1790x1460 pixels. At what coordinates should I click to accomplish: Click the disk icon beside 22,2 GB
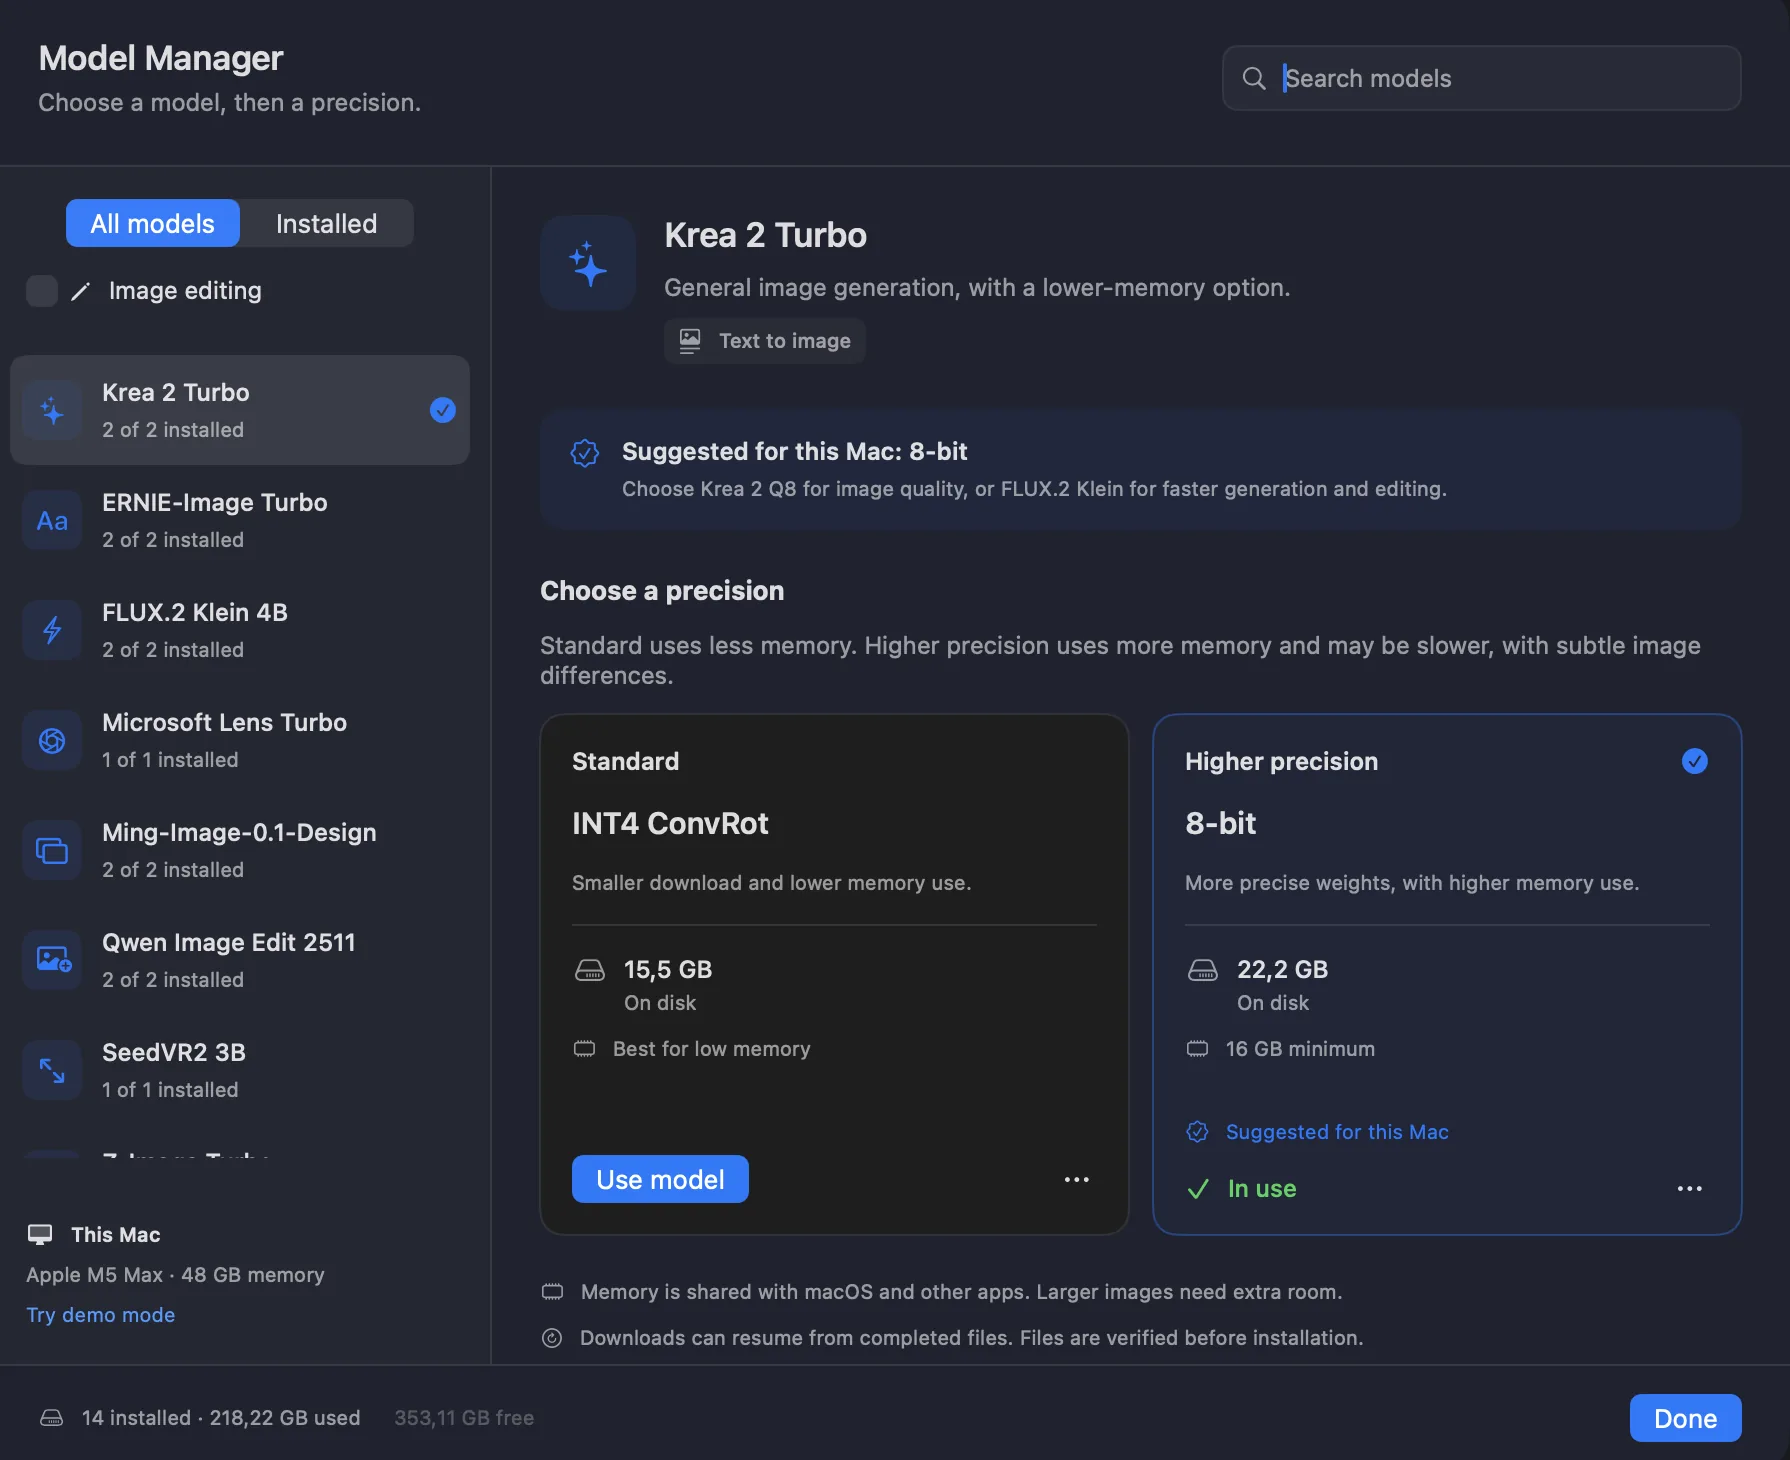click(x=1202, y=970)
